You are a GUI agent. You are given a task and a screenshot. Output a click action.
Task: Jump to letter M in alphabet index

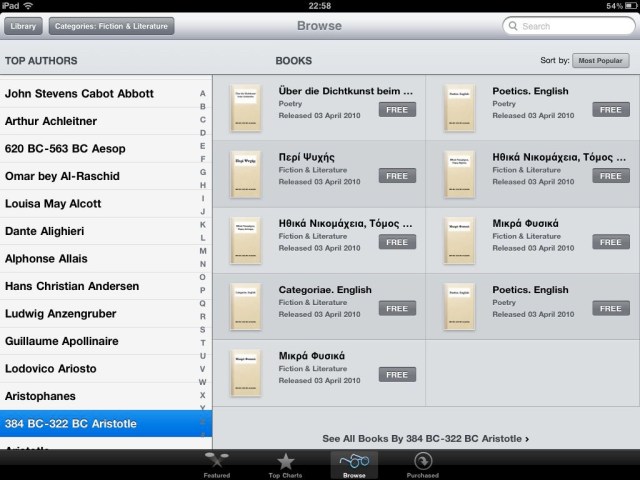[x=204, y=251]
